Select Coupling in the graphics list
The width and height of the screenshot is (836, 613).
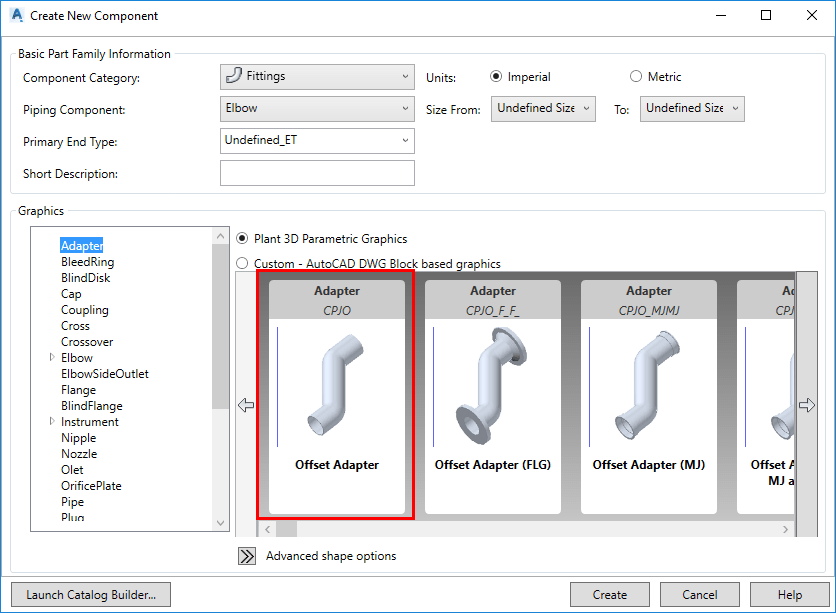(x=84, y=310)
